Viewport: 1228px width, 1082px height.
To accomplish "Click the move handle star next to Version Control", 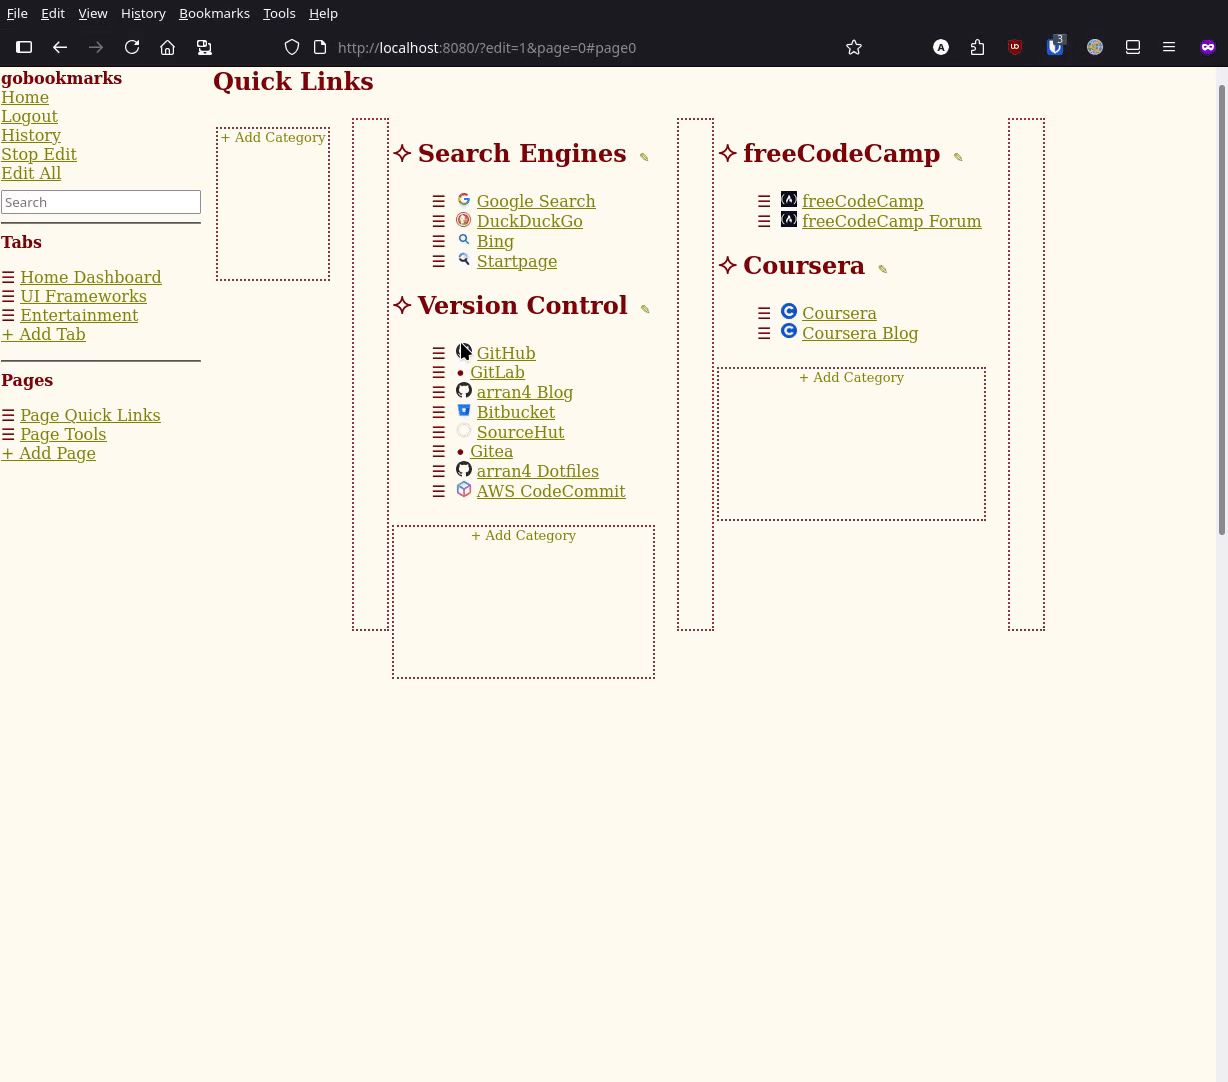I will [x=402, y=306].
